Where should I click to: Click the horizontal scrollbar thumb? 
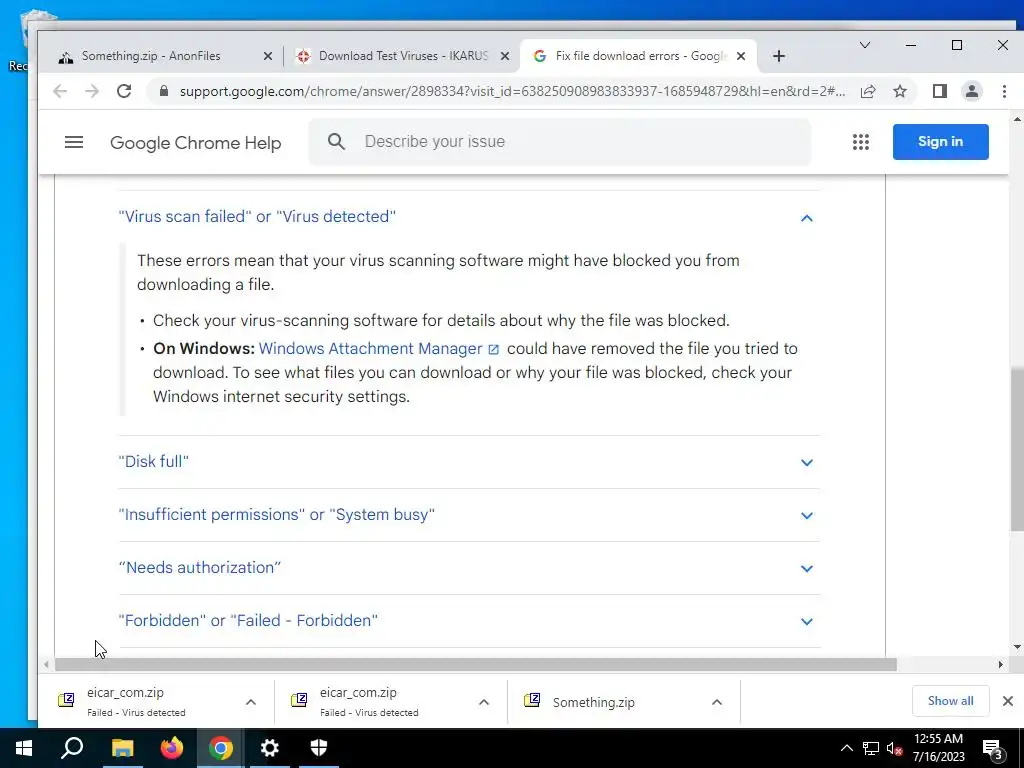tap(475, 665)
